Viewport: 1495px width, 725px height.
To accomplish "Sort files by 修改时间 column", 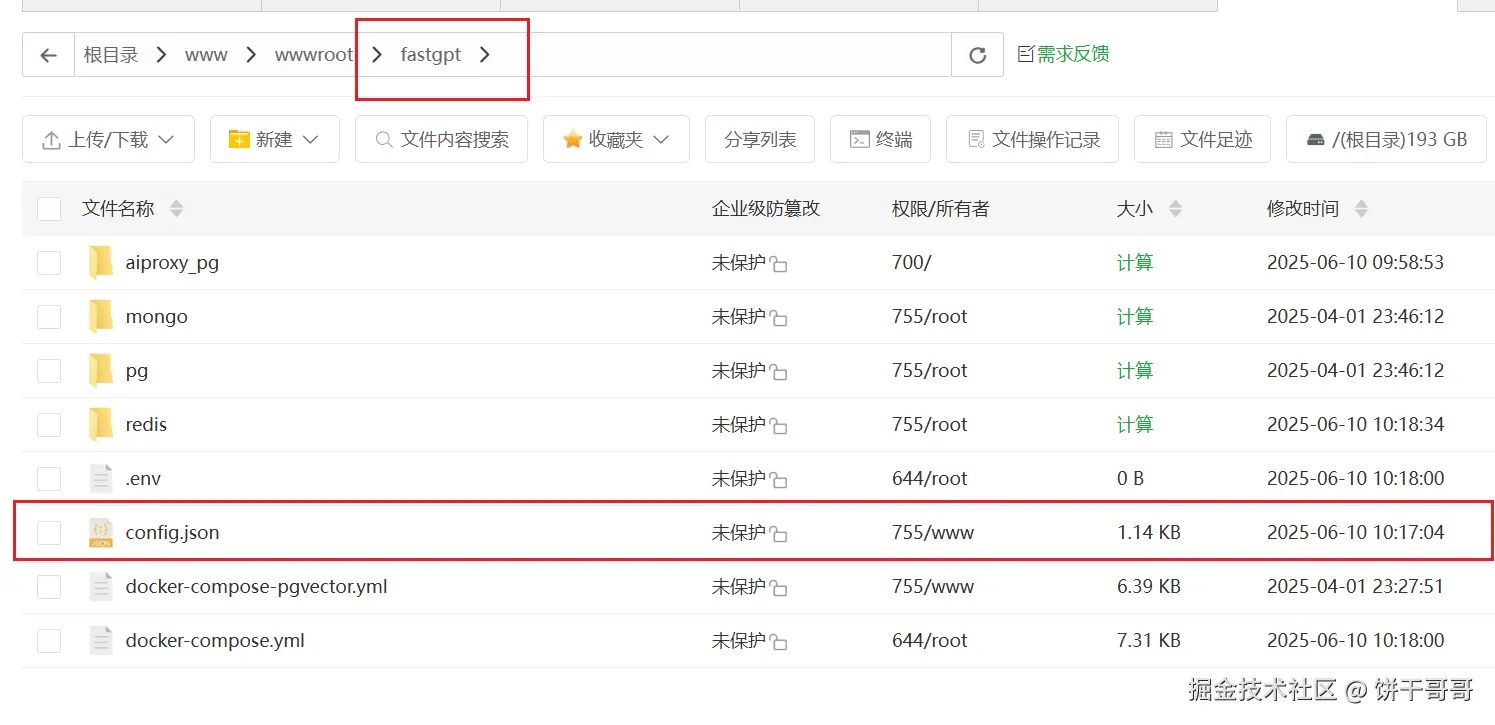I will 1302,209.
